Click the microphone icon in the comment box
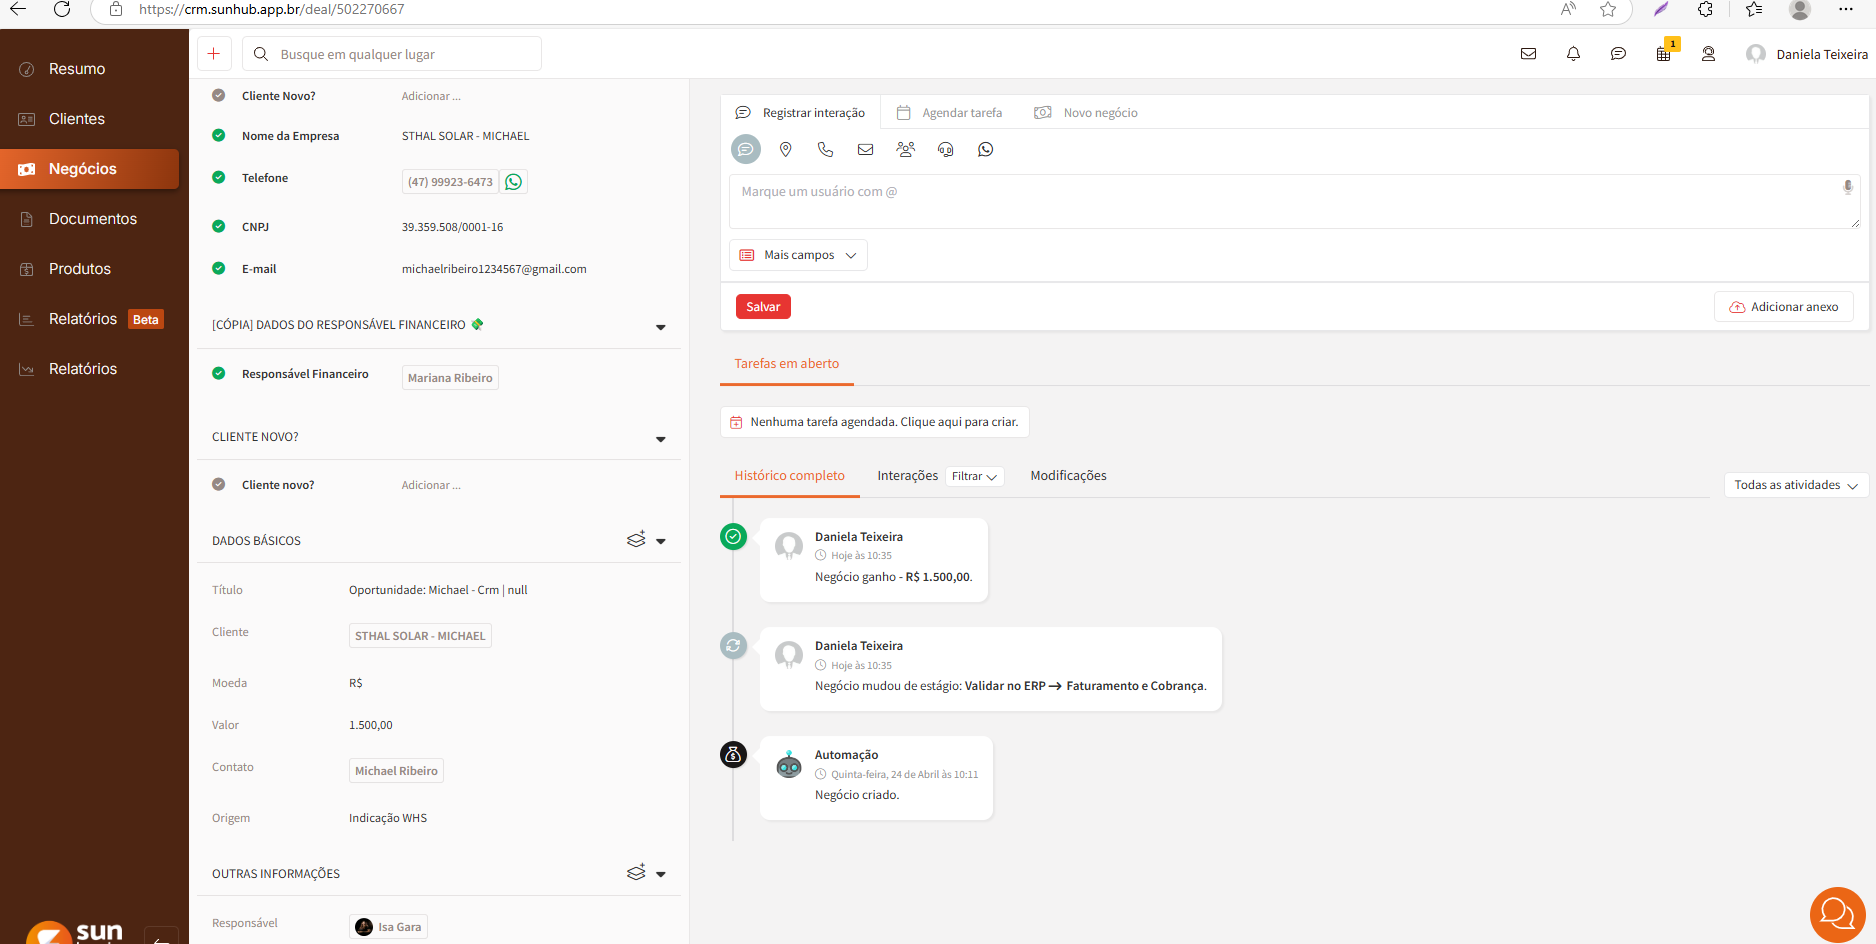 click(1848, 187)
